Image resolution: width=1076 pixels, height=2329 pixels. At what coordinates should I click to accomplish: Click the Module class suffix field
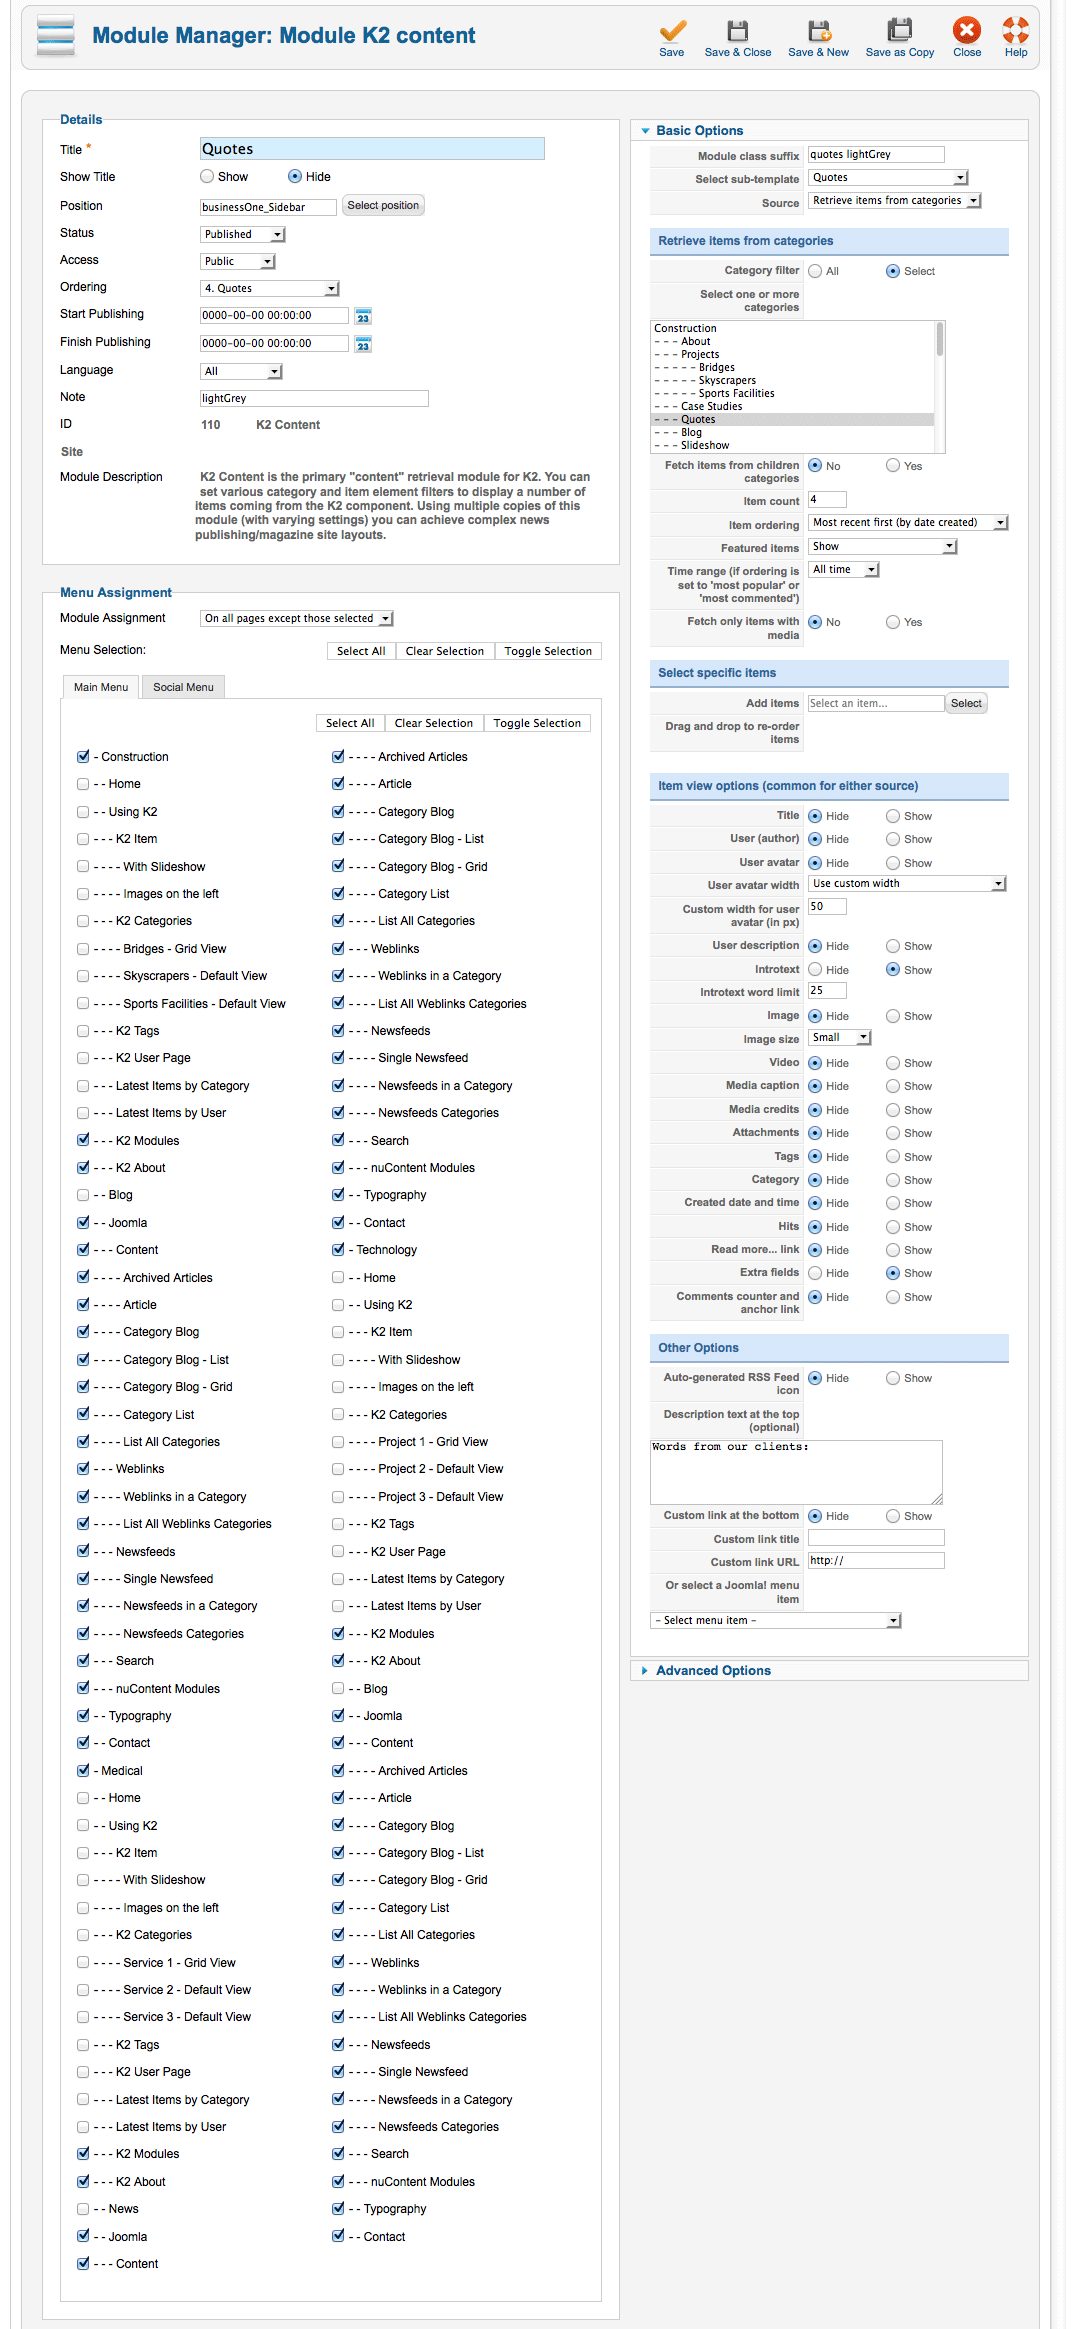[876, 155]
